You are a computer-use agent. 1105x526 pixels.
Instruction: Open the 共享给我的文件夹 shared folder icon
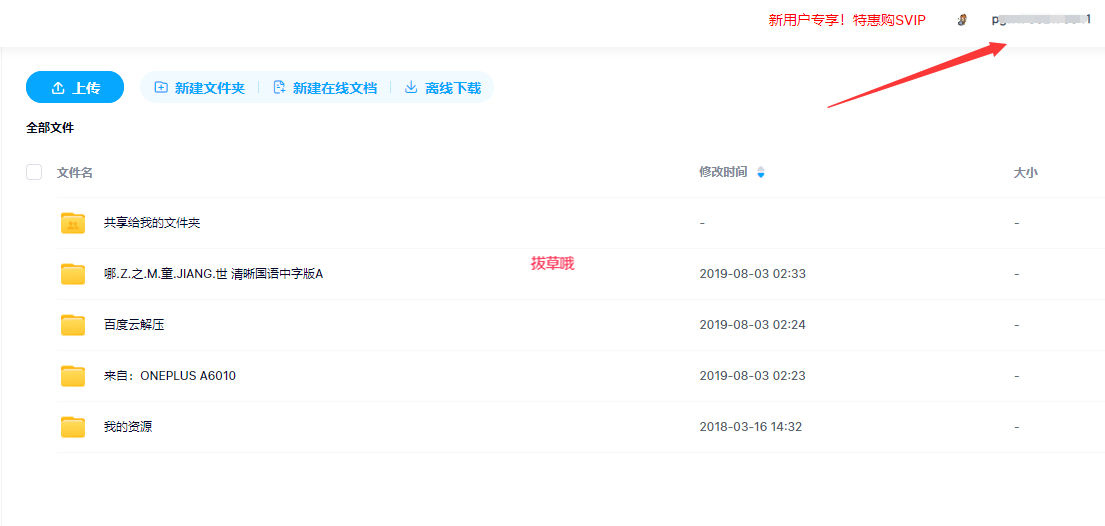point(73,223)
